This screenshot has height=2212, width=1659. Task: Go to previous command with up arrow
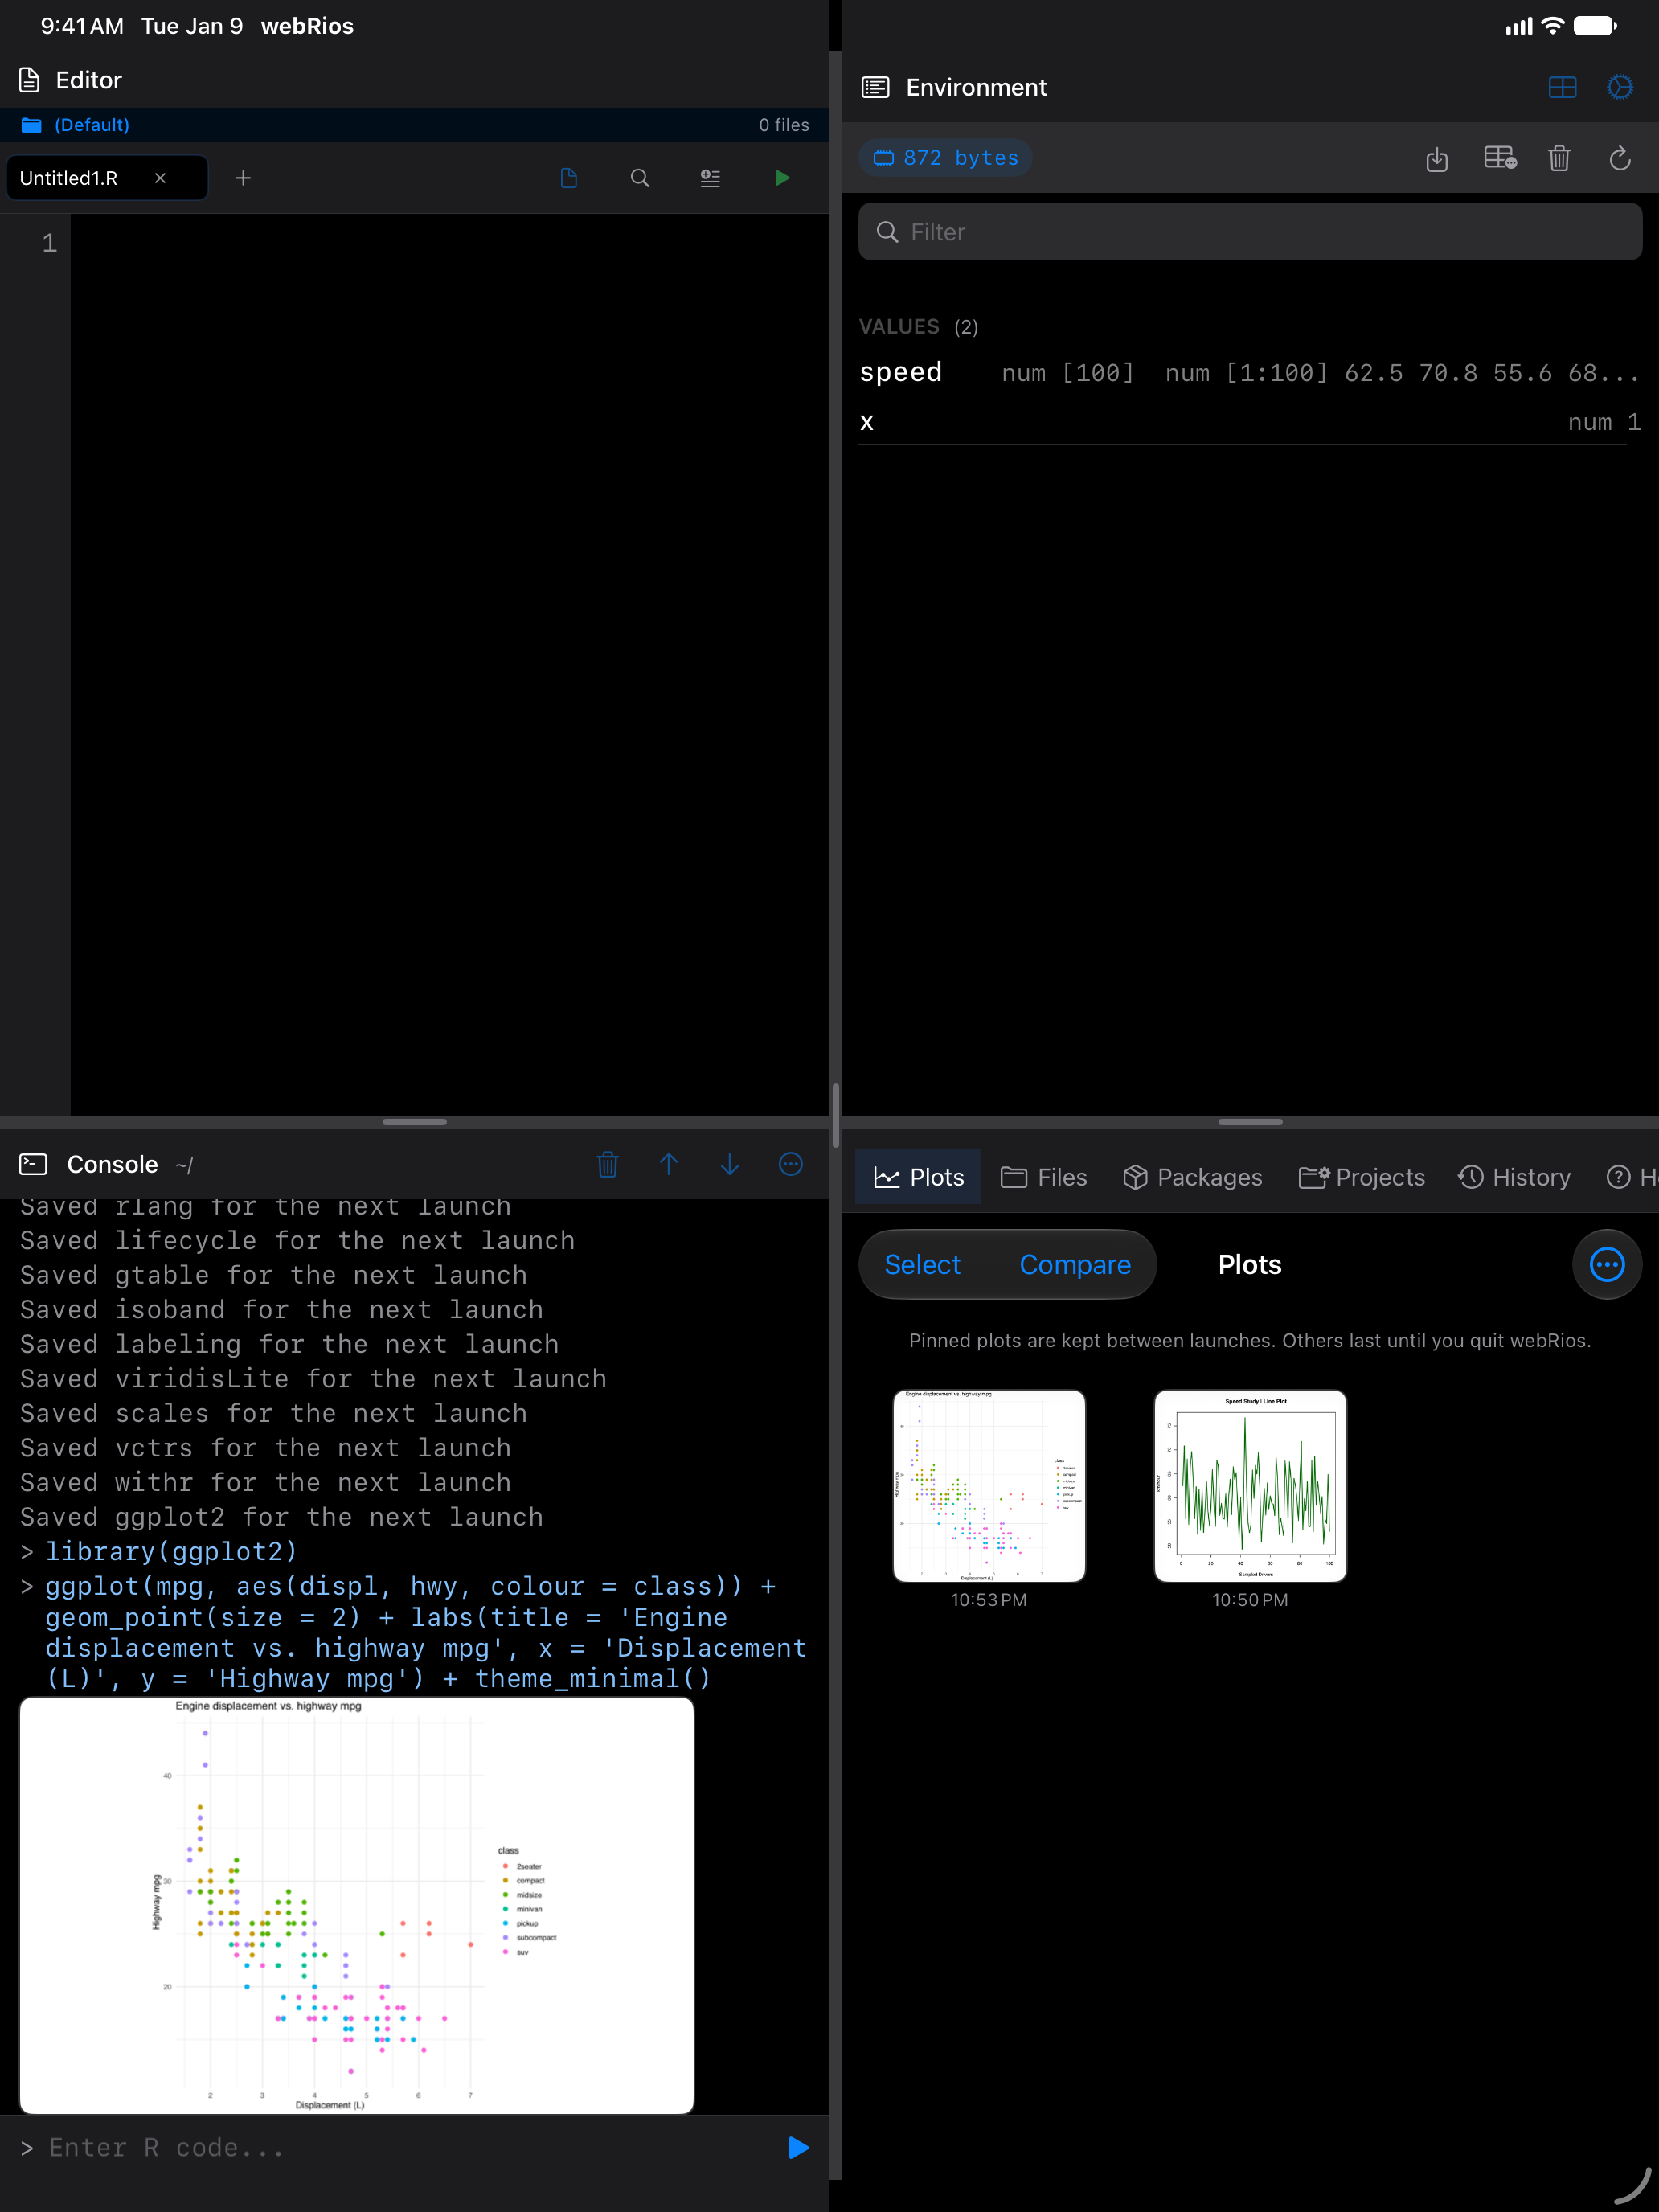tap(669, 1164)
